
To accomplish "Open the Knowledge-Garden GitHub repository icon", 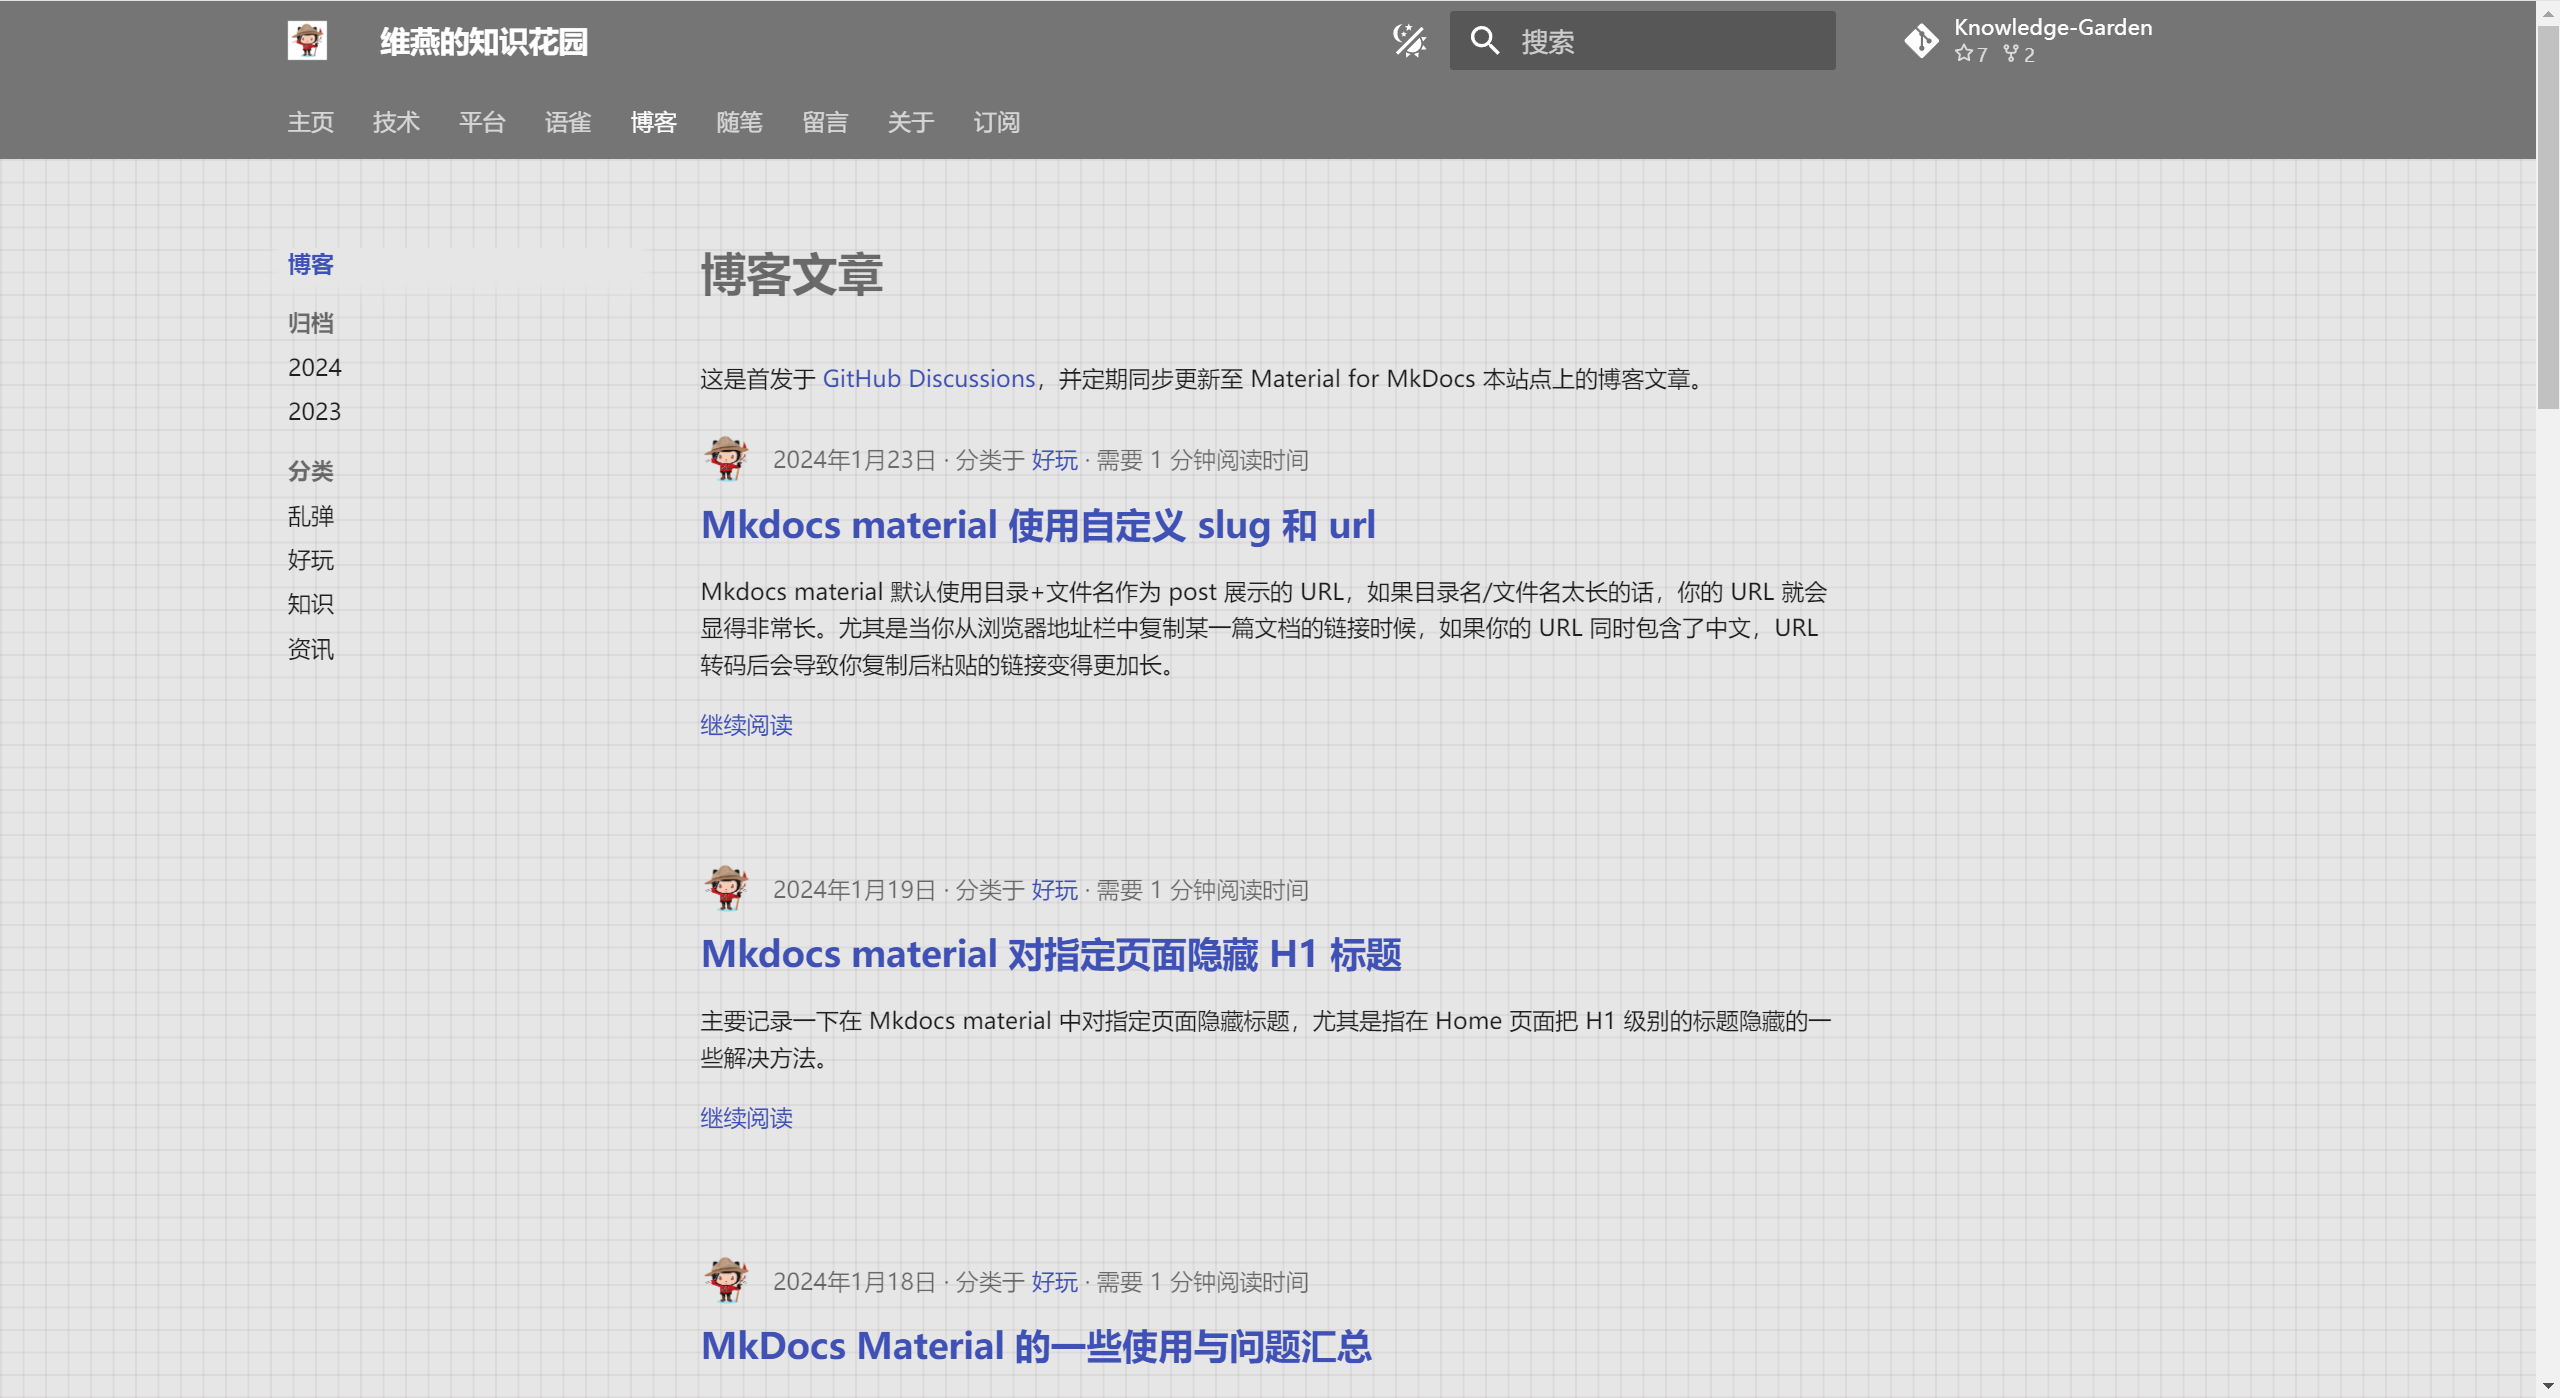I will (1923, 40).
